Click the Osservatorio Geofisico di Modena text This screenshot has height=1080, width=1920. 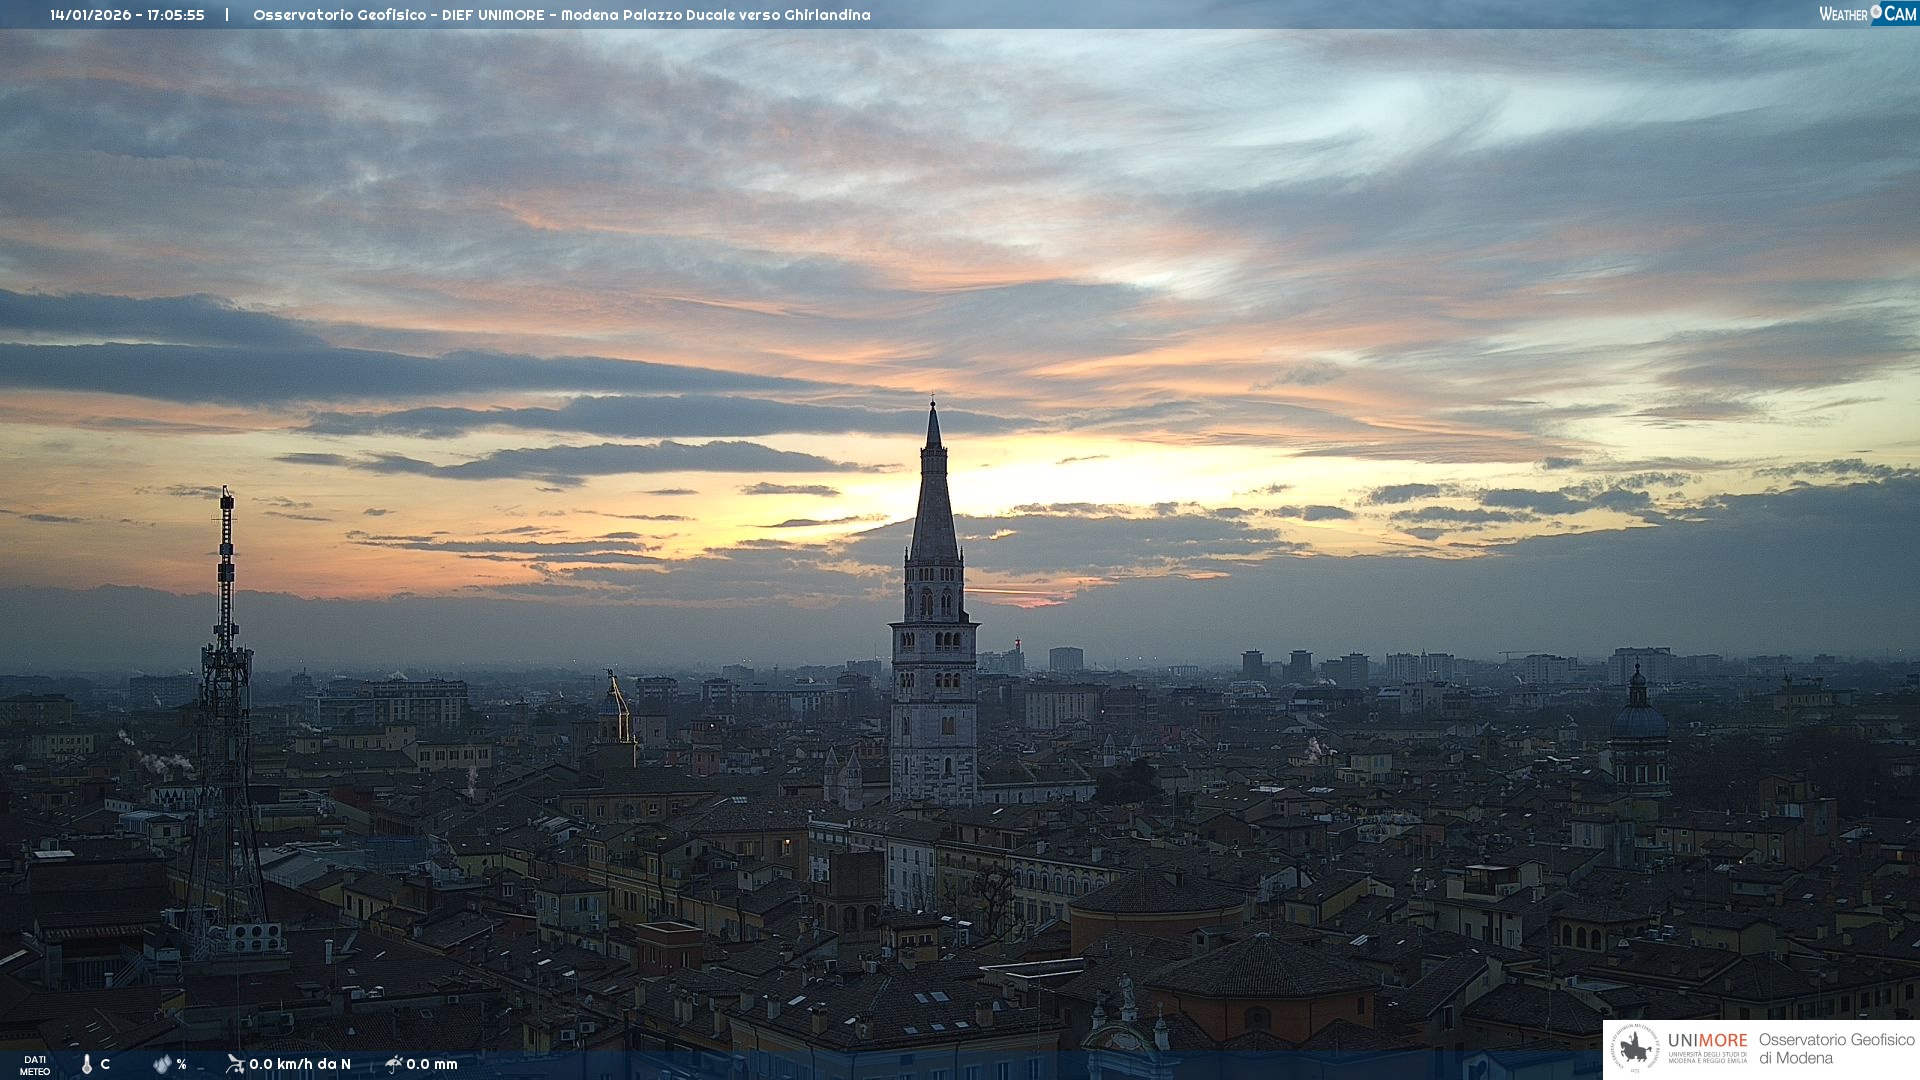1835,1049
